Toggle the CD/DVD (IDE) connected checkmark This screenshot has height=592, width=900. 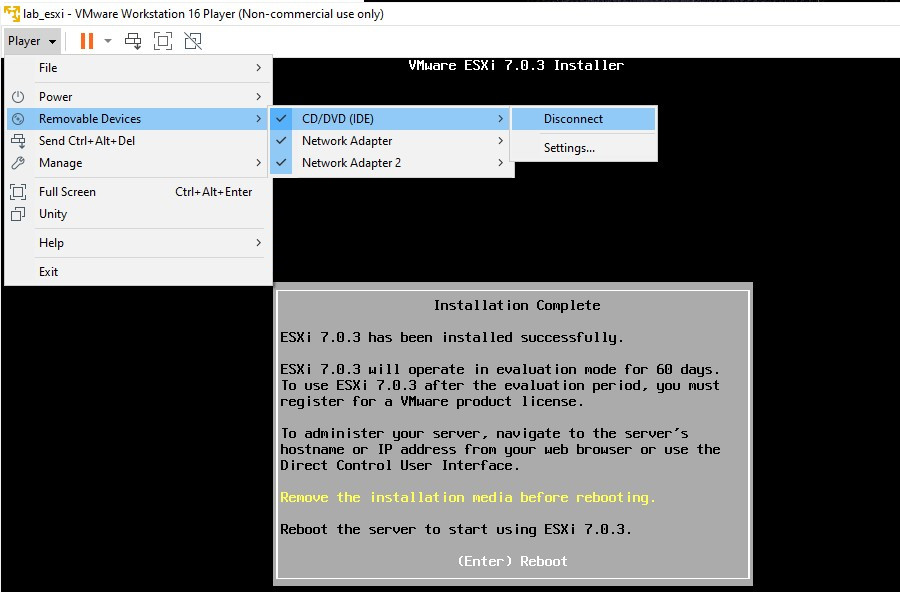coord(281,119)
